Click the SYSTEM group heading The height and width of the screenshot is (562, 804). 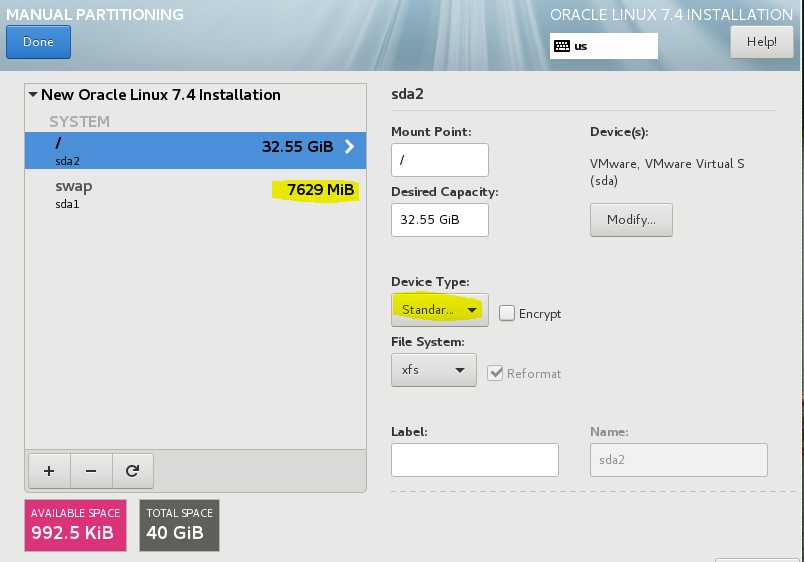pyautogui.click(x=79, y=122)
